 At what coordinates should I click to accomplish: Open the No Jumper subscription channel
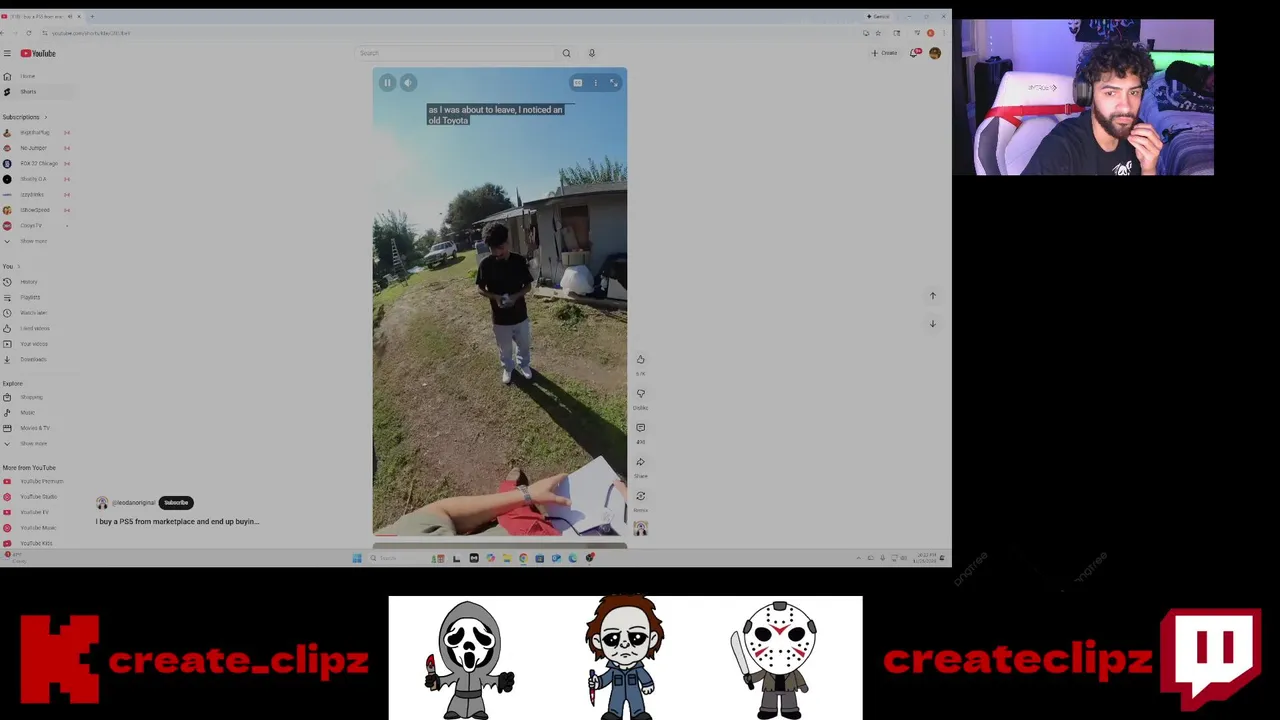pos(33,148)
